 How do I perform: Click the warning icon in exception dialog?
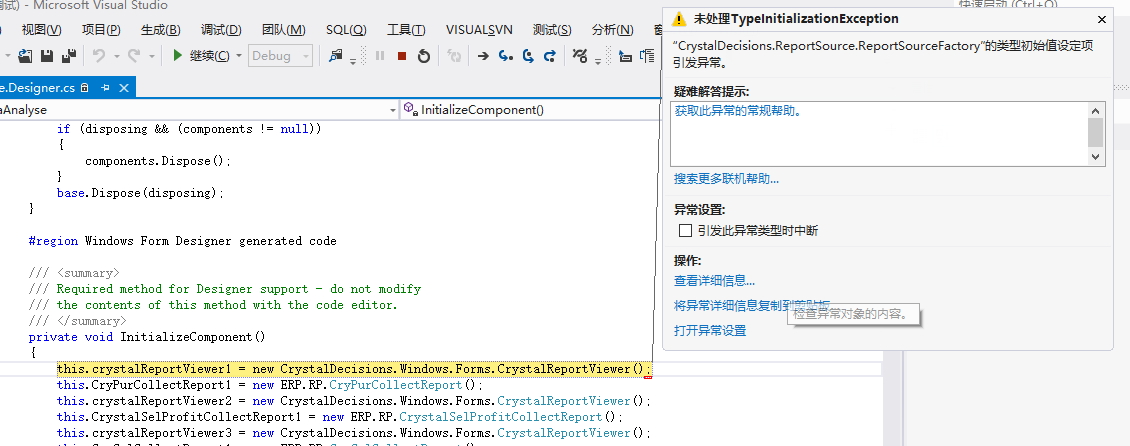(678, 19)
